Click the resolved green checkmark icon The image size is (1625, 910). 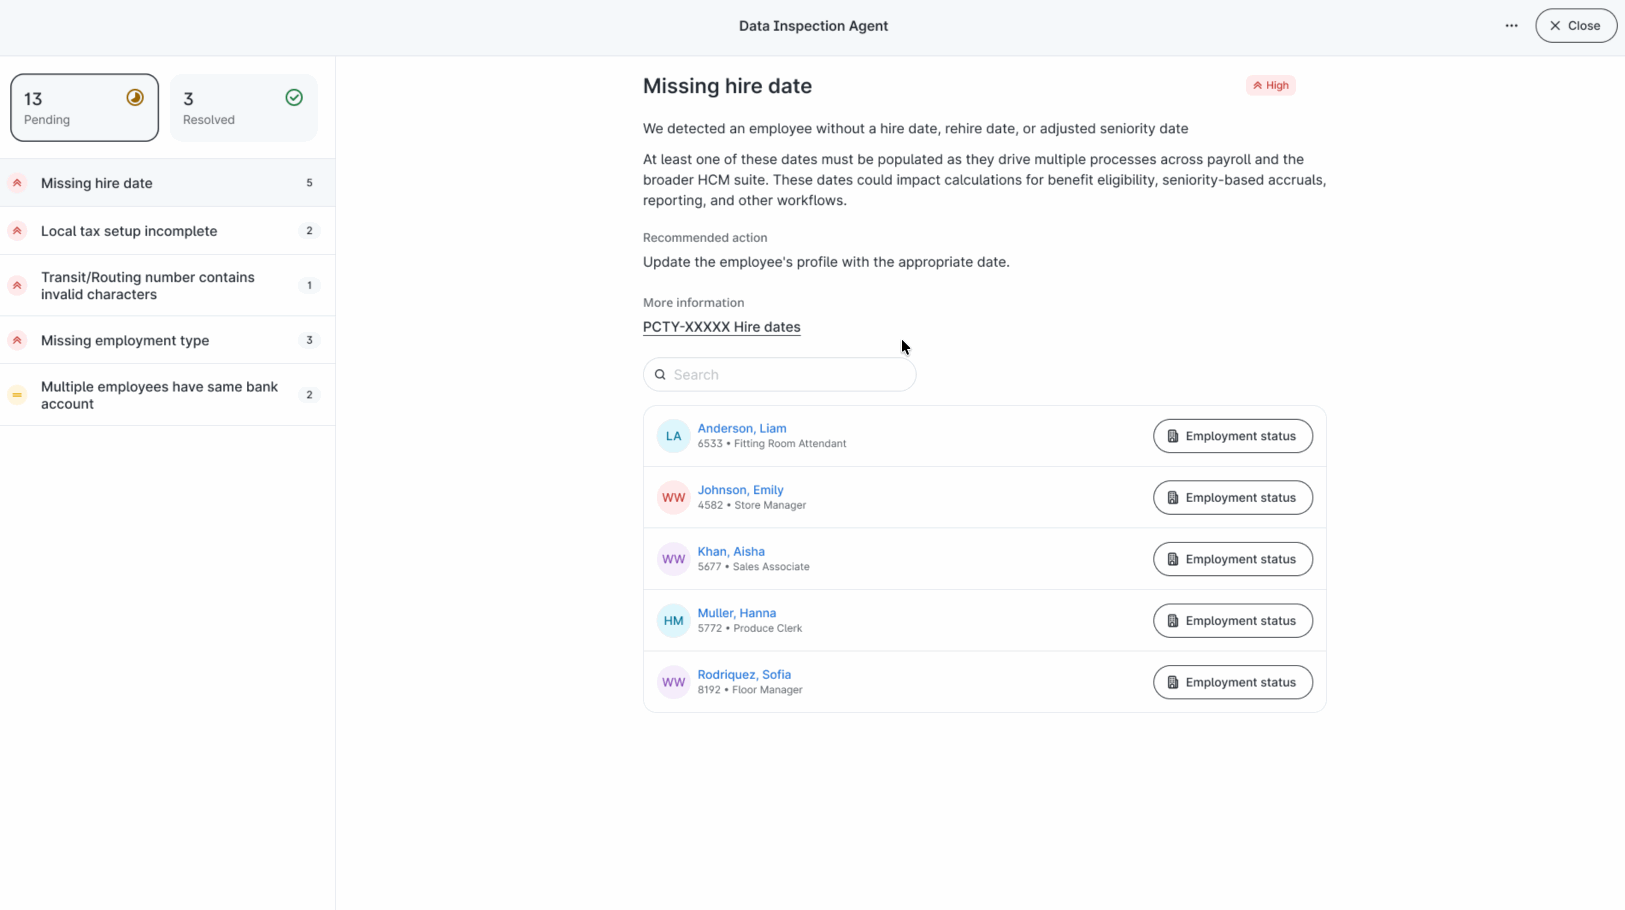pos(294,97)
